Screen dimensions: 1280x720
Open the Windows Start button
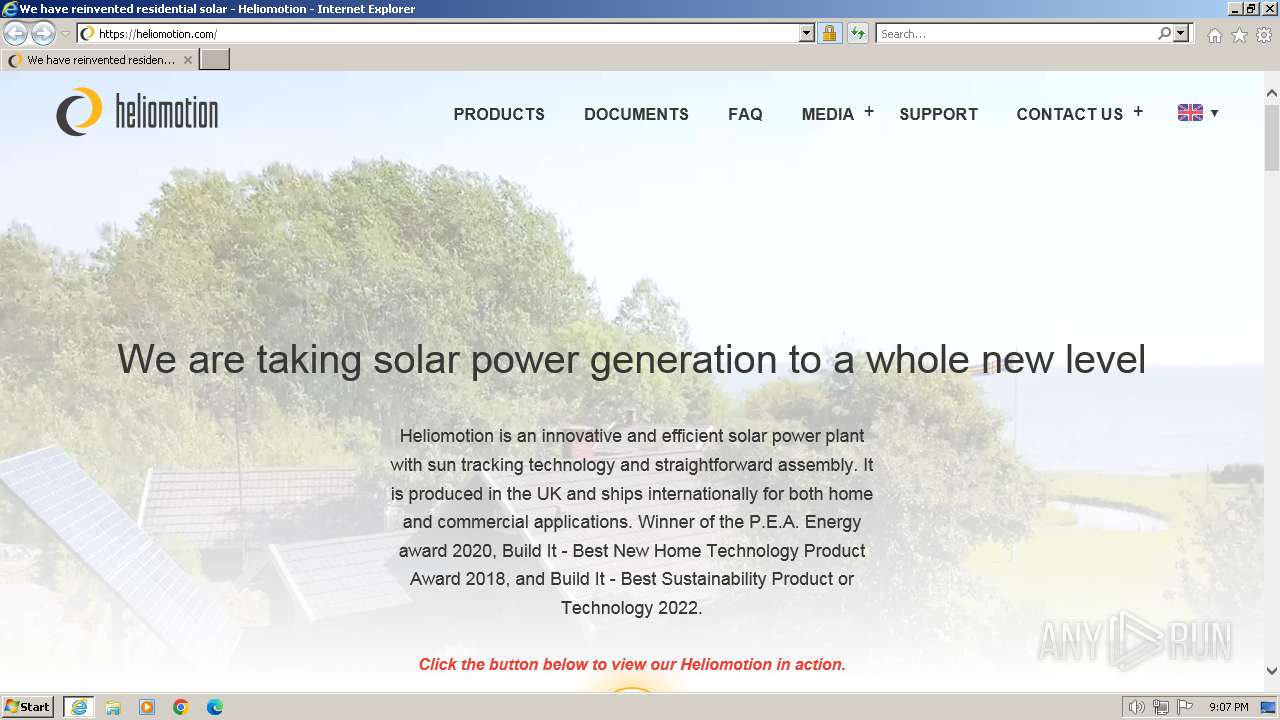point(28,707)
